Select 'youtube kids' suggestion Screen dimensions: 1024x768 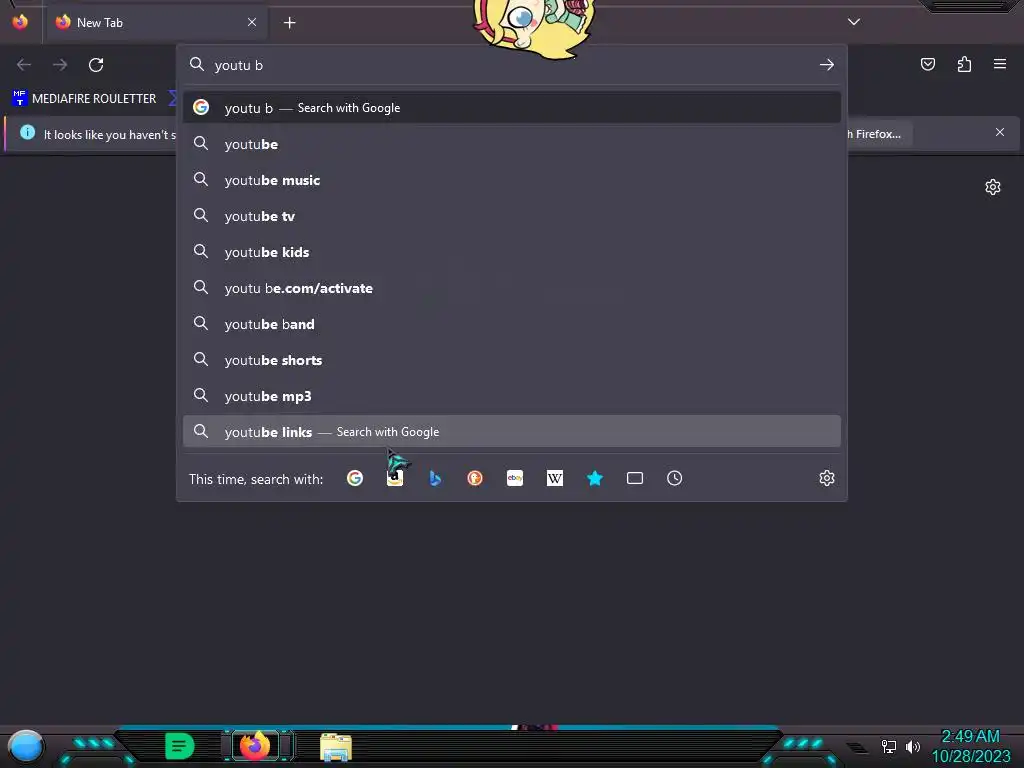click(x=511, y=251)
